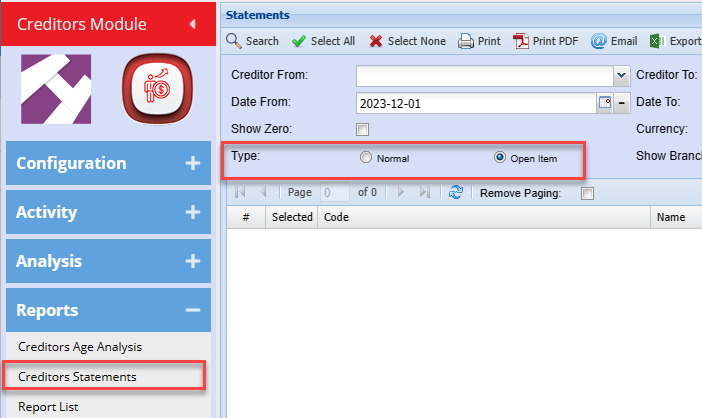Go to previous page of results
The image size is (702, 418).
tap(263, 192)
